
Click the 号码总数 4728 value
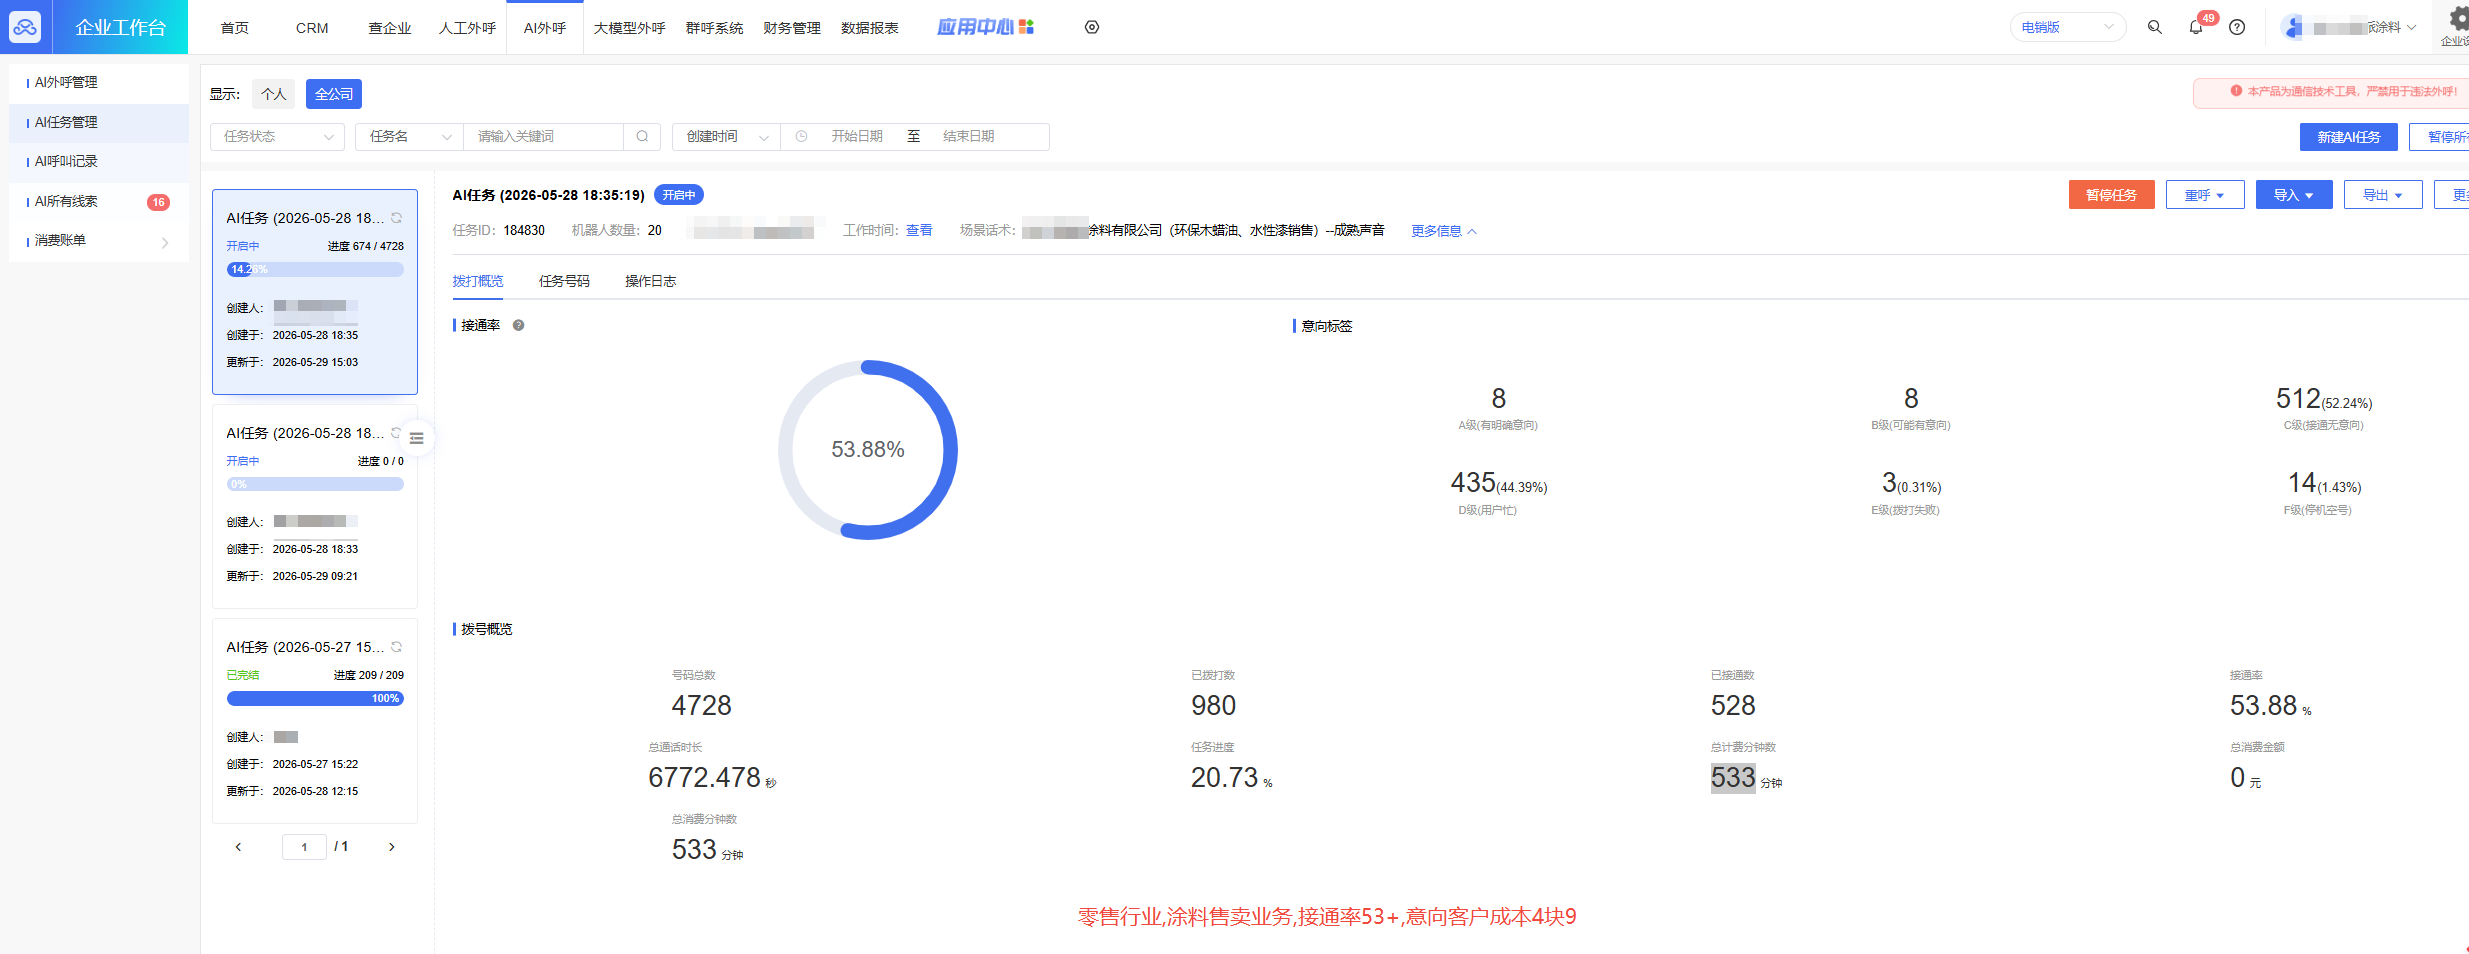tap(701, 705)
